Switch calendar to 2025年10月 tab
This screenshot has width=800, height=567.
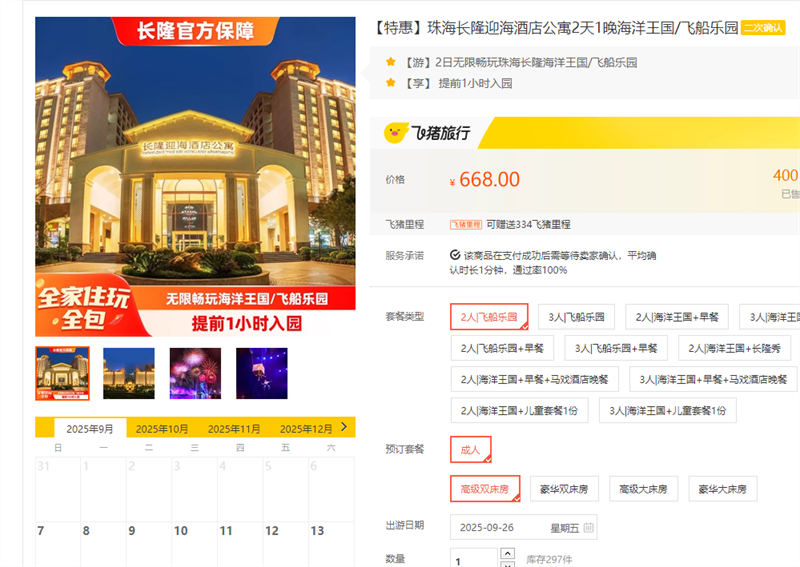pos(162,429)
